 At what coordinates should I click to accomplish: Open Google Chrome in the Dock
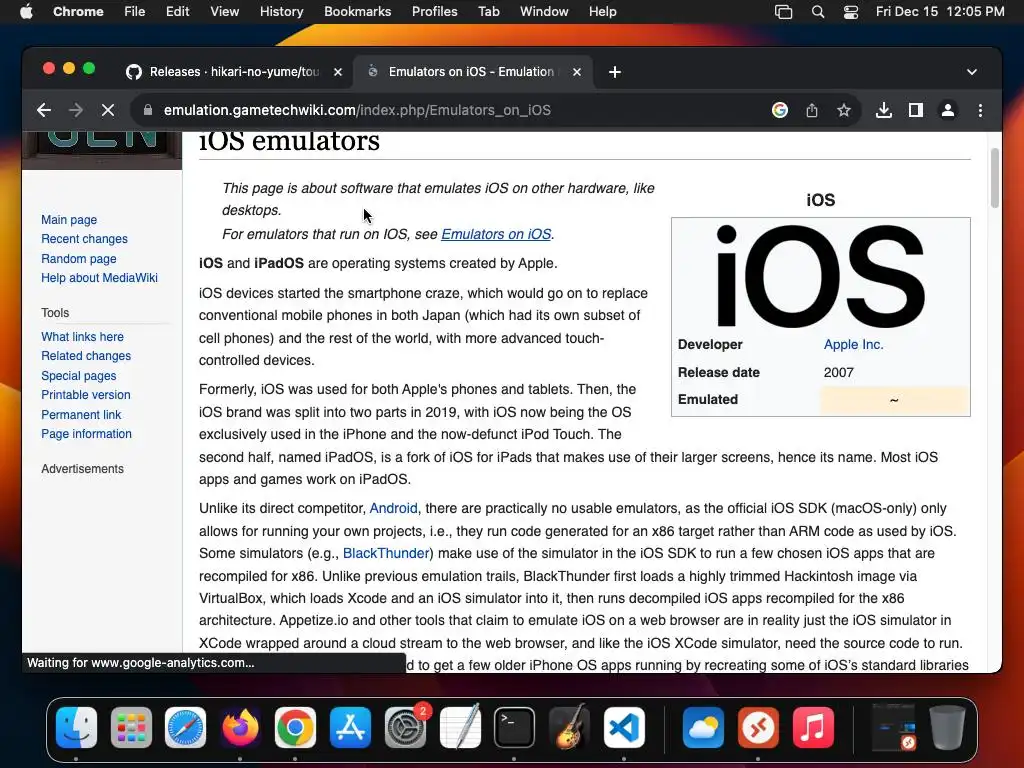[295, 727]
